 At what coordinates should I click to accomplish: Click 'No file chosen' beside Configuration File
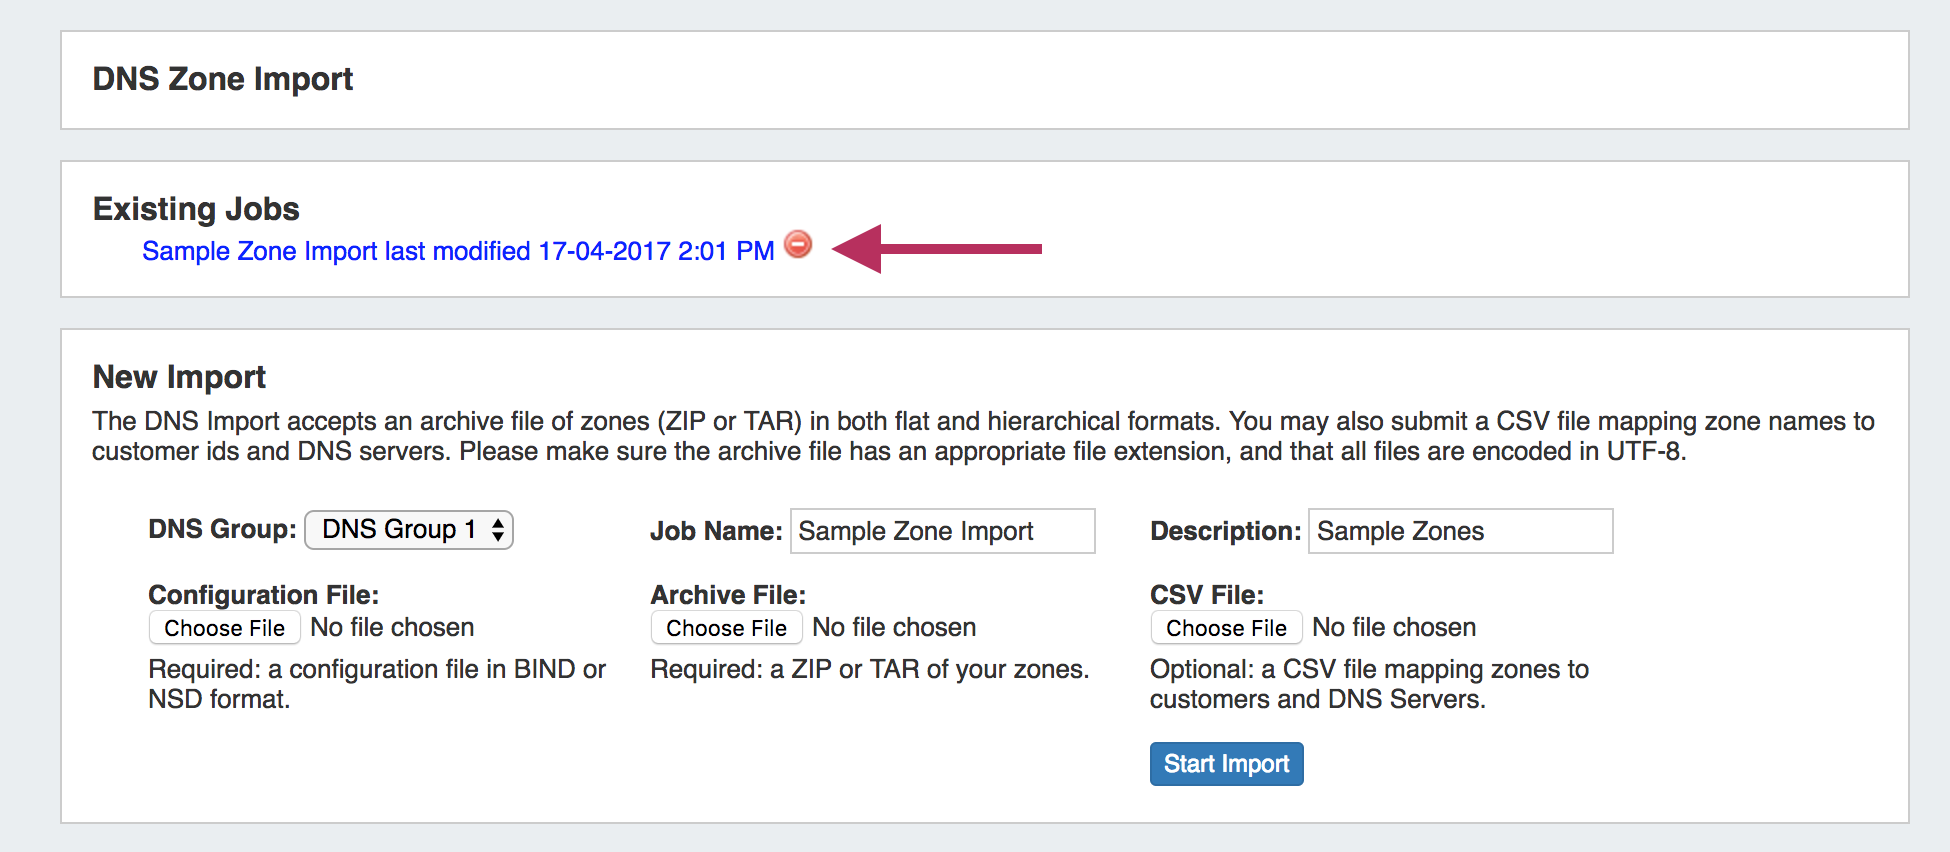pos(392,628)
